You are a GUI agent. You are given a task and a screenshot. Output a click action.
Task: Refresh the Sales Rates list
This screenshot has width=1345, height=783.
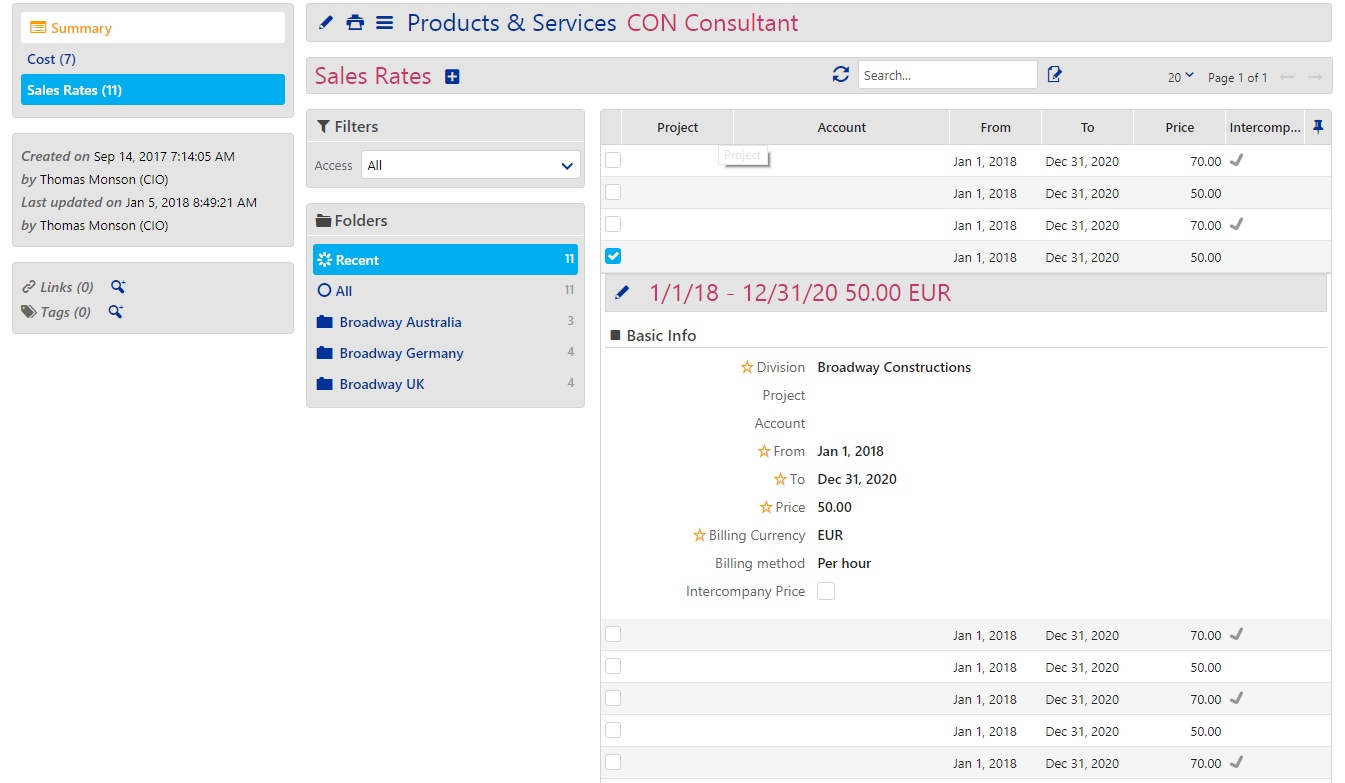841,74
